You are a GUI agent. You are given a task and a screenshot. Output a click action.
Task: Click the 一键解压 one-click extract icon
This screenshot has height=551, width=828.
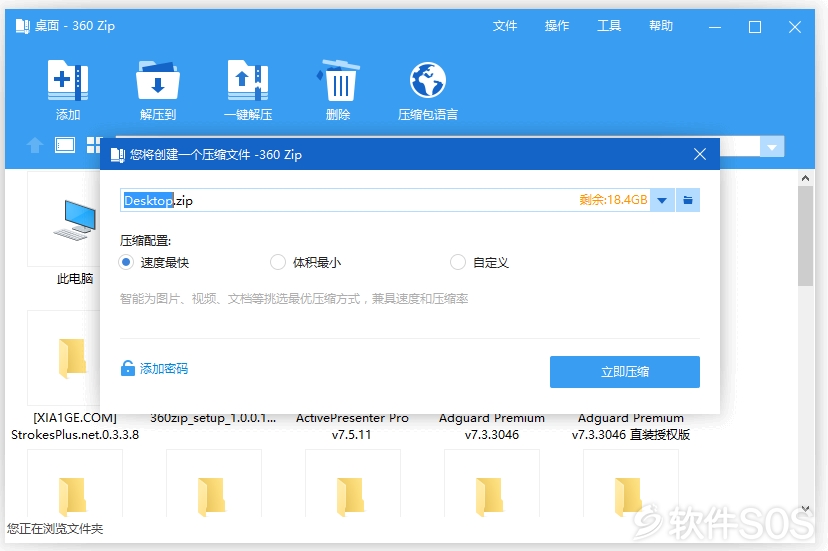248,80
